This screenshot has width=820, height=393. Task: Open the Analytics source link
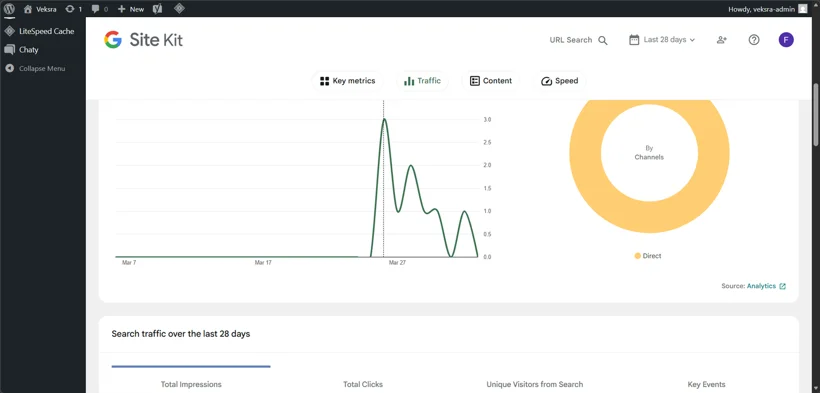pyautogui.click(x=761, y=286)
